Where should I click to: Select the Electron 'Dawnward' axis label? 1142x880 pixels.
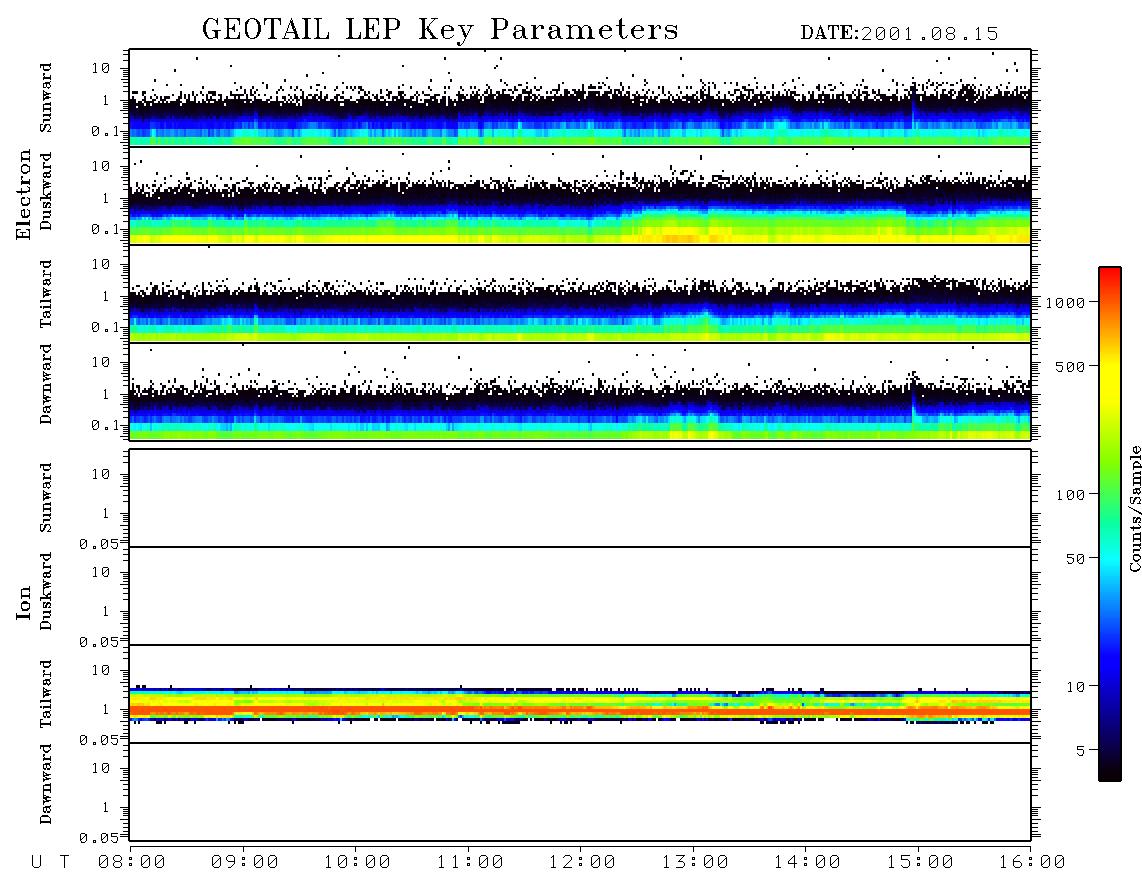pos(46,384)
